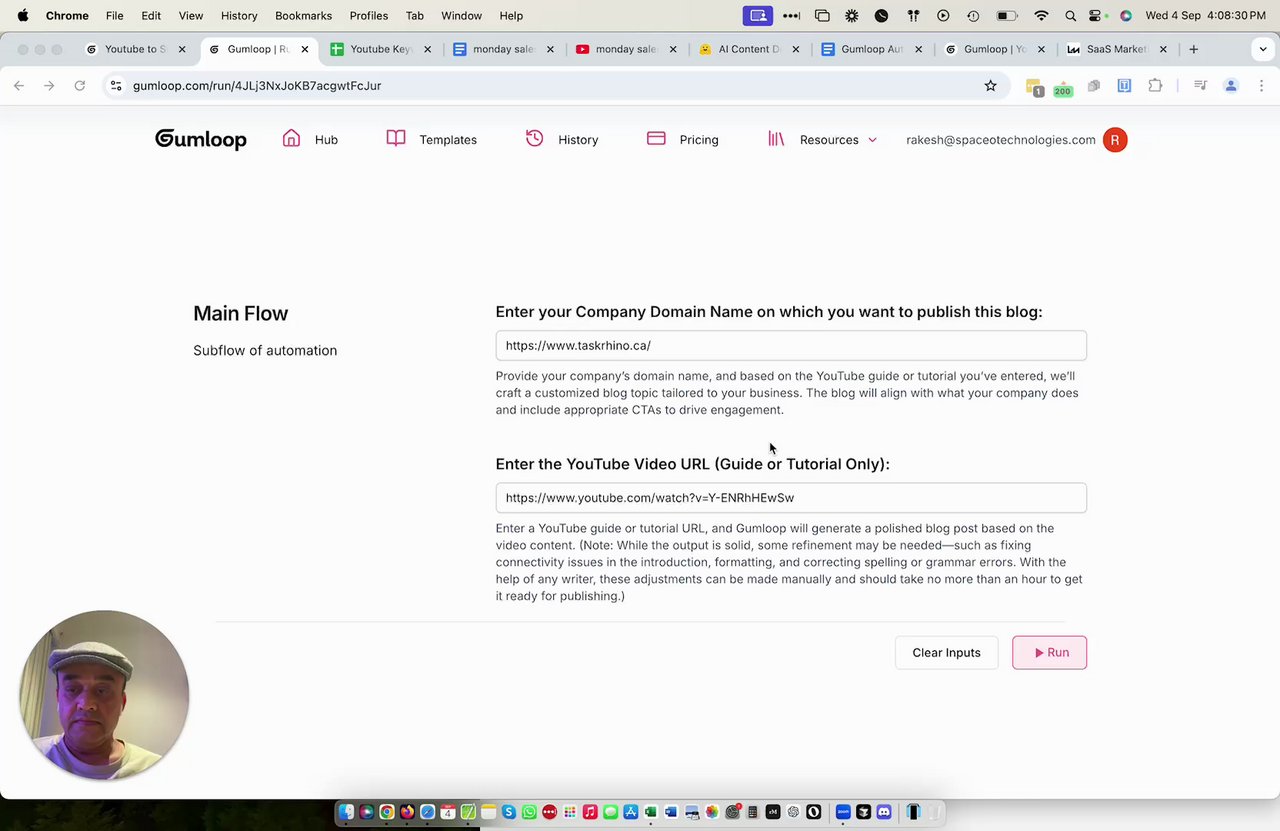Click the account email rakesh@spaceotechnologies.com
Image resolution: width=1280 pixels, height=831 pixels.
[1000, 140]
